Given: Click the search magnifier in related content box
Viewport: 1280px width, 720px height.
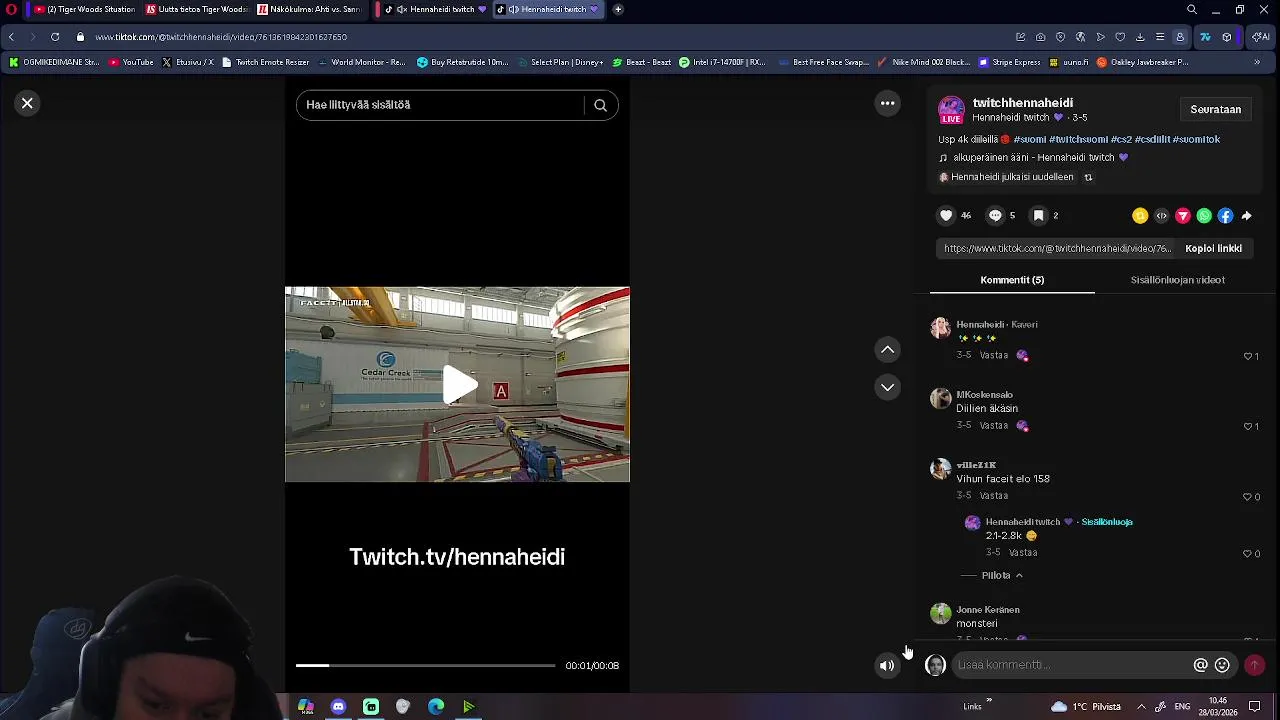Looking at the screenshot, I should coord(600,105).
